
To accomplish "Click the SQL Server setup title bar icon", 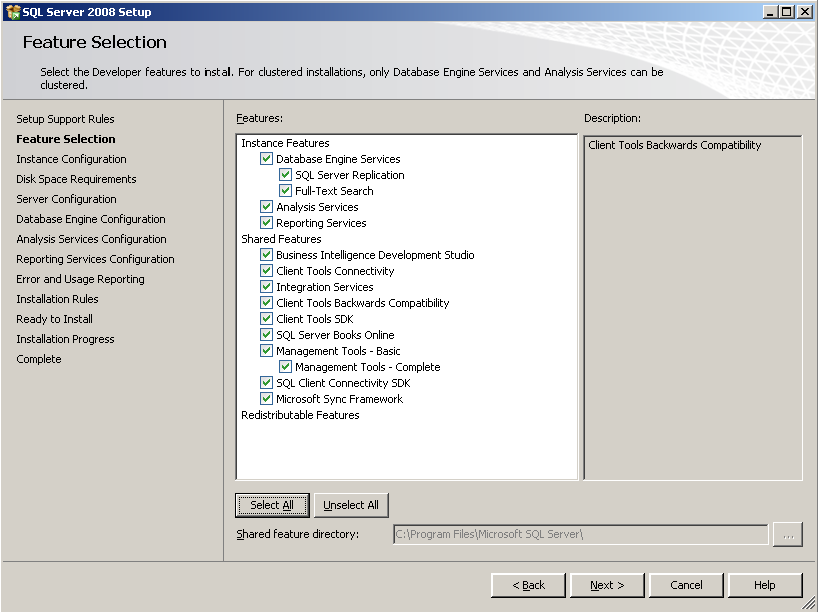I will [13, 11].
